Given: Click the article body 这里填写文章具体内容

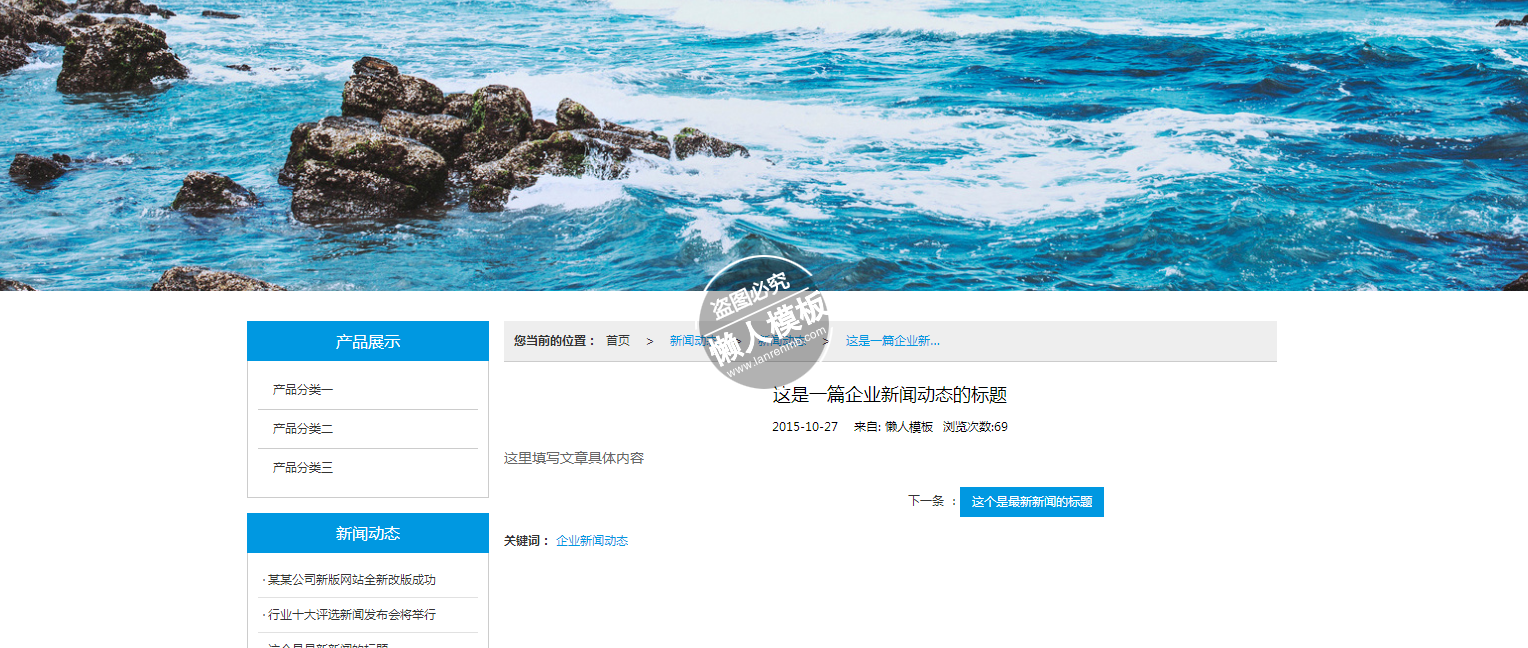Looking at the screenshot, I should pyautogui.click(x=574, y=458).
